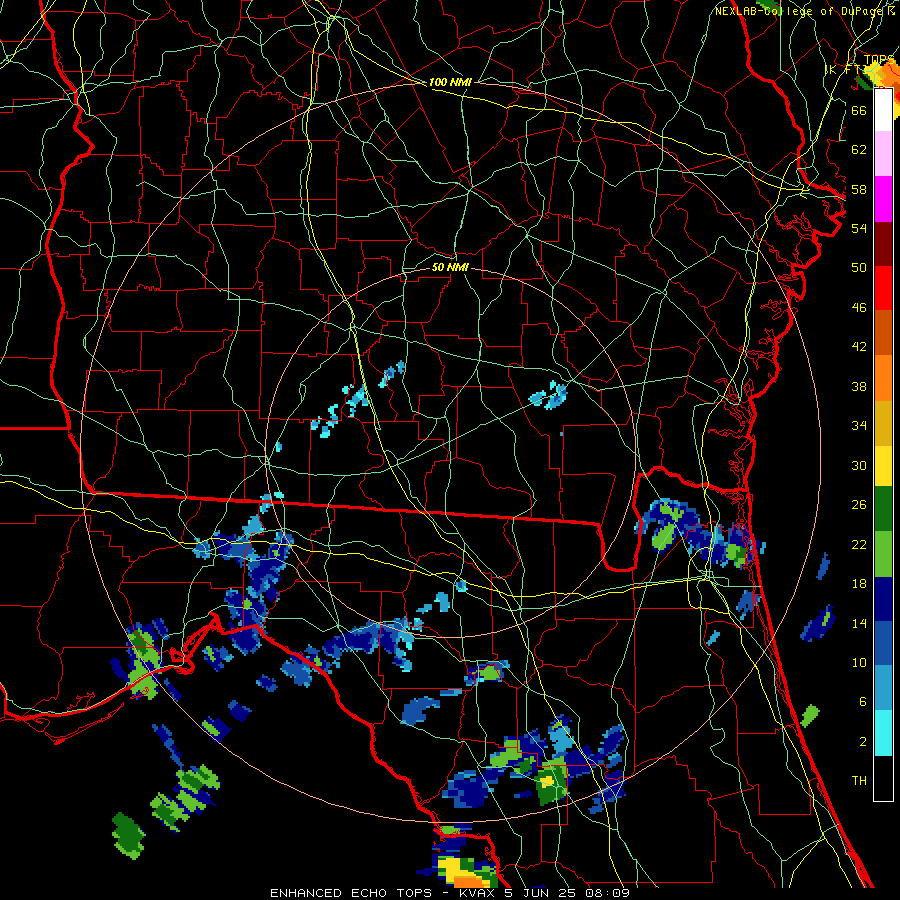Click the legend value 22

[x=859, y=544]
